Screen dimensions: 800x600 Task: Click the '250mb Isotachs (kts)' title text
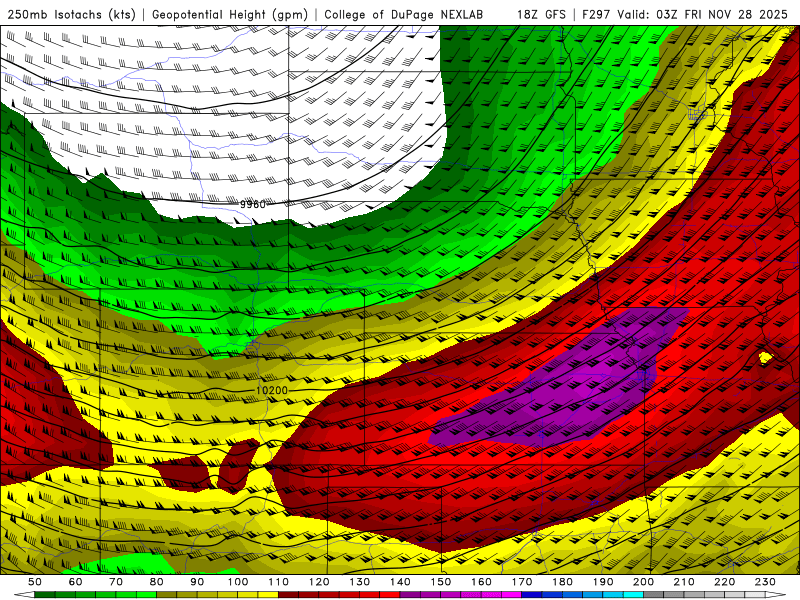pos(71,15)
